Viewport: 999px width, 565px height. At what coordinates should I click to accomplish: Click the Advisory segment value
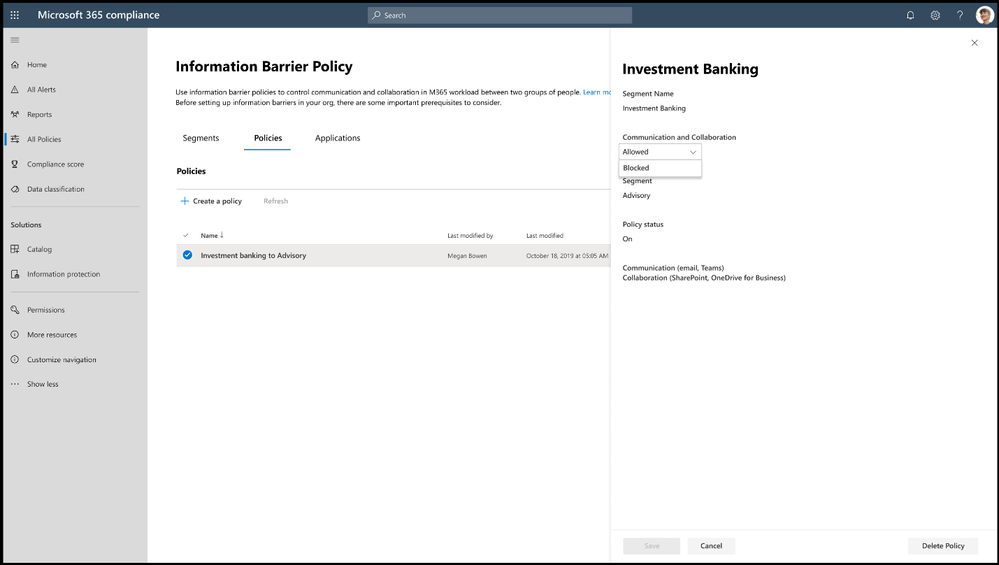[x=636, y=196]
